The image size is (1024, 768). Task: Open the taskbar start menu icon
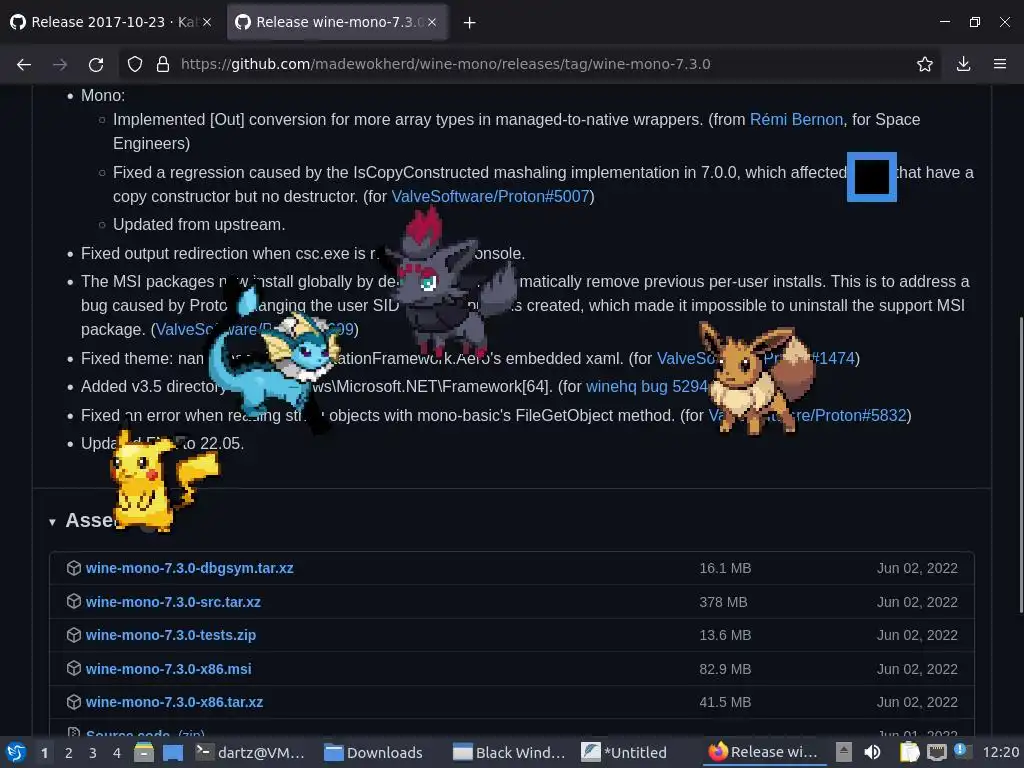(16, 752)
